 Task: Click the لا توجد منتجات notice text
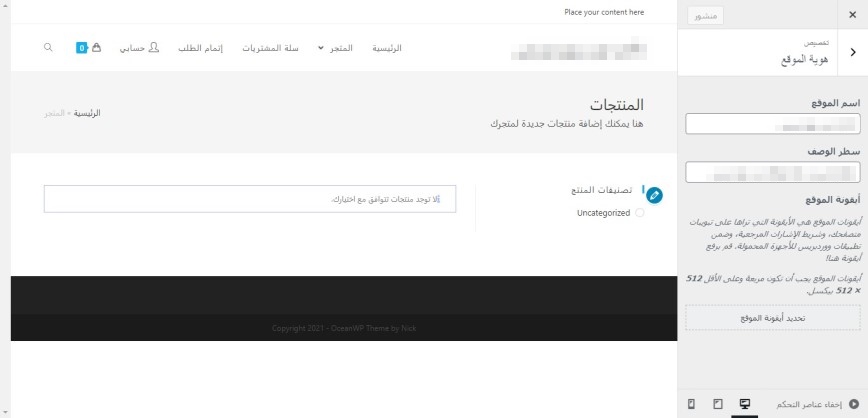click(x=384, y=199)
